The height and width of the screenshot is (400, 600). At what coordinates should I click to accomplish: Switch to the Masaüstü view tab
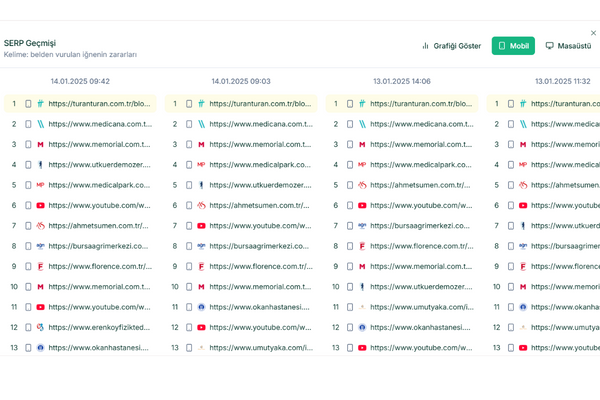568,46
